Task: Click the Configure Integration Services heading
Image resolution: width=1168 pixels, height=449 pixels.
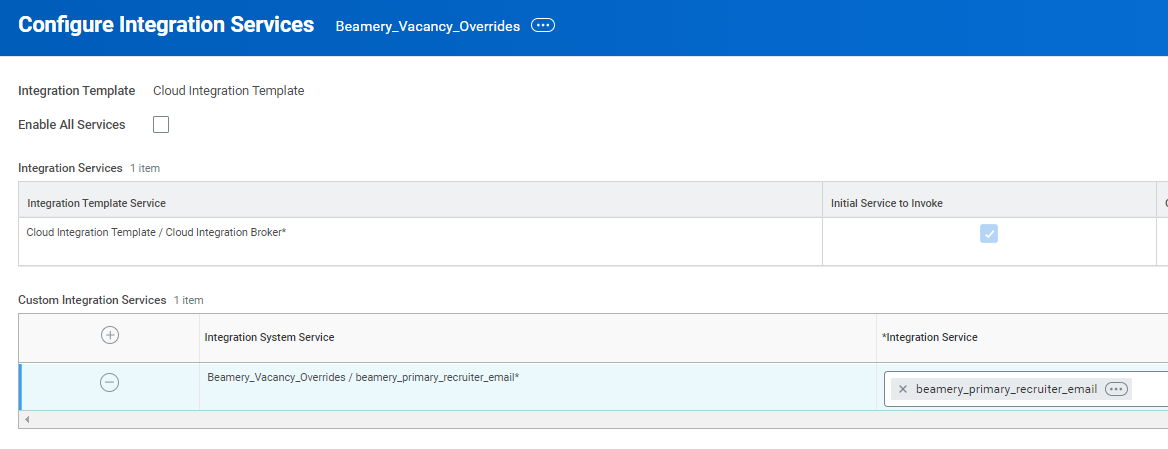Action: 166,25
